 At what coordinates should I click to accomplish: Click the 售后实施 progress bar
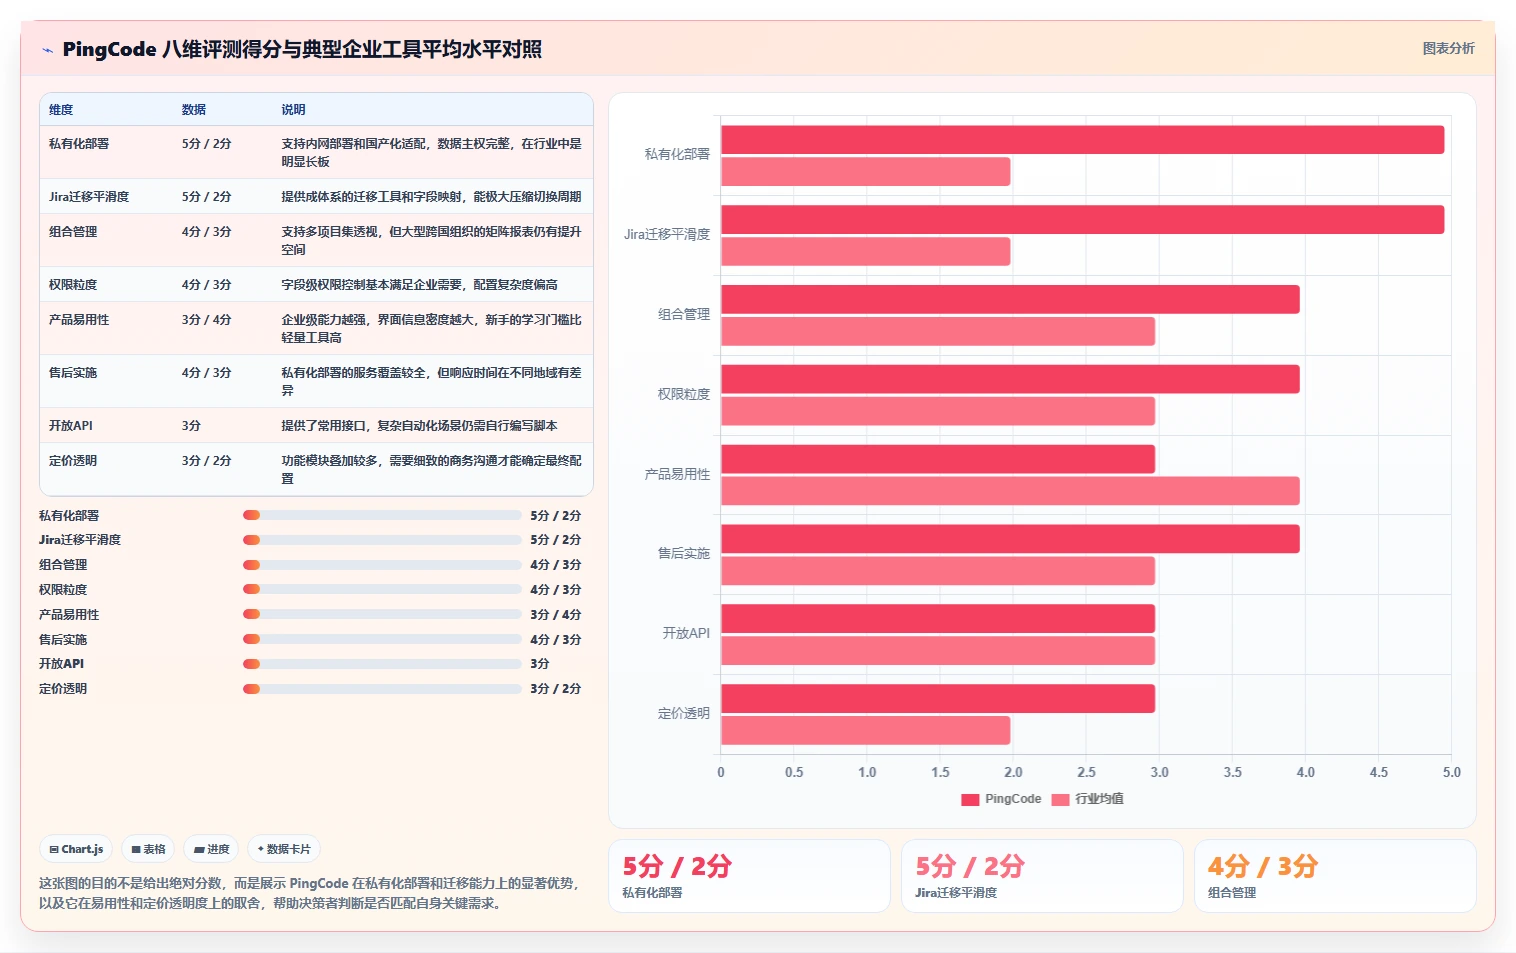click(x=382, y=639)
